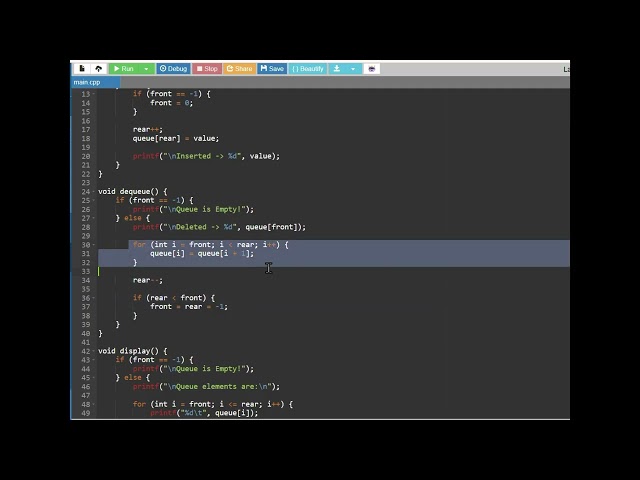Run the program with the green Run button
Screen dimensions: 640x480
(124, 69)
